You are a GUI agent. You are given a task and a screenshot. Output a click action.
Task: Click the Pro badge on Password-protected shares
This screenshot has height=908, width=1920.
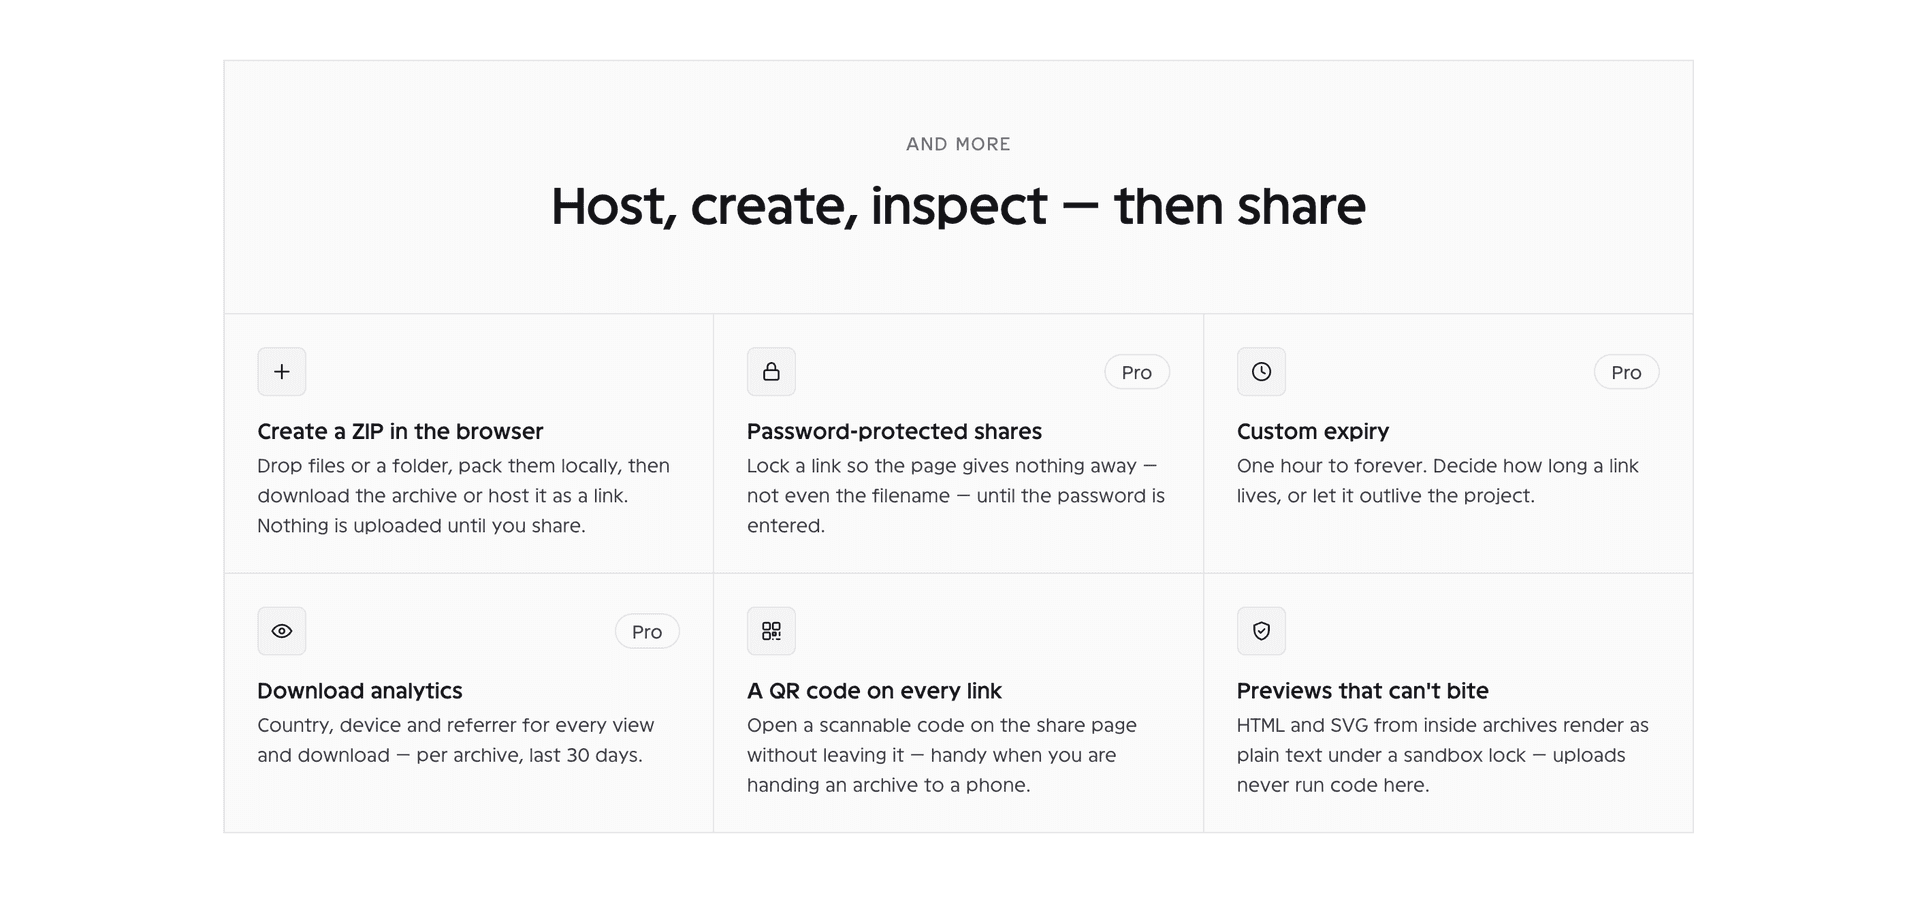pyautogui.click(x=1137, y=372)
